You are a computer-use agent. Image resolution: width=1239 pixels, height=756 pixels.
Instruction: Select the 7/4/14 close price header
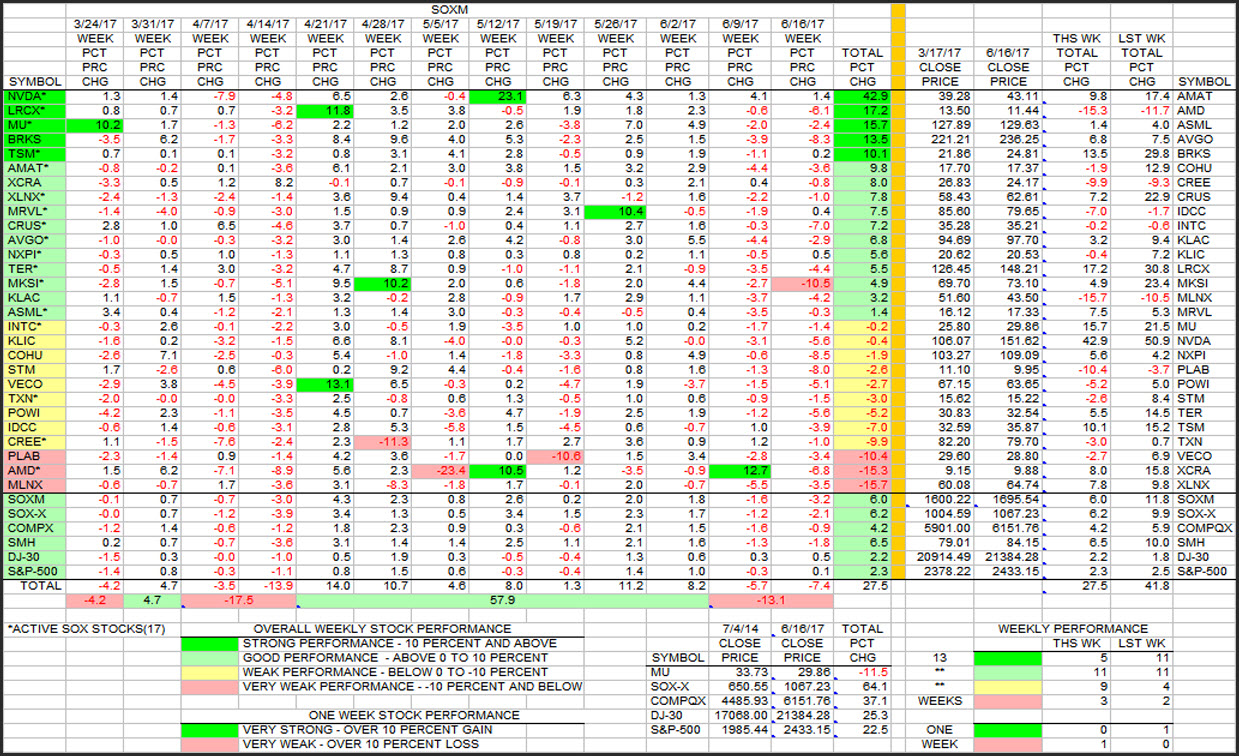[x=740, y=630]
